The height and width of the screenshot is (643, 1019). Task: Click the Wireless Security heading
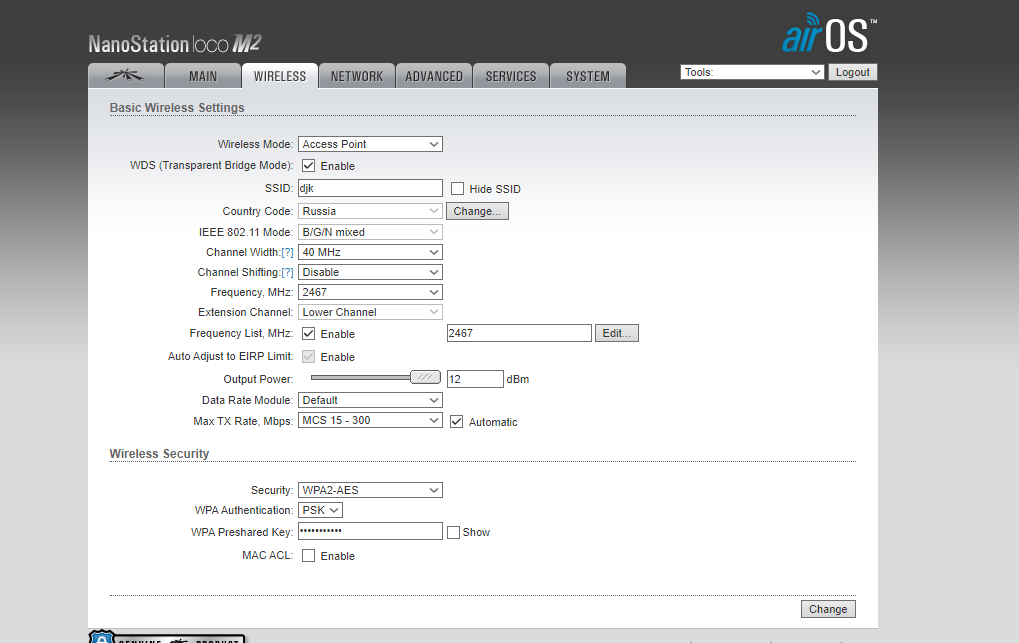click(159, 454)
